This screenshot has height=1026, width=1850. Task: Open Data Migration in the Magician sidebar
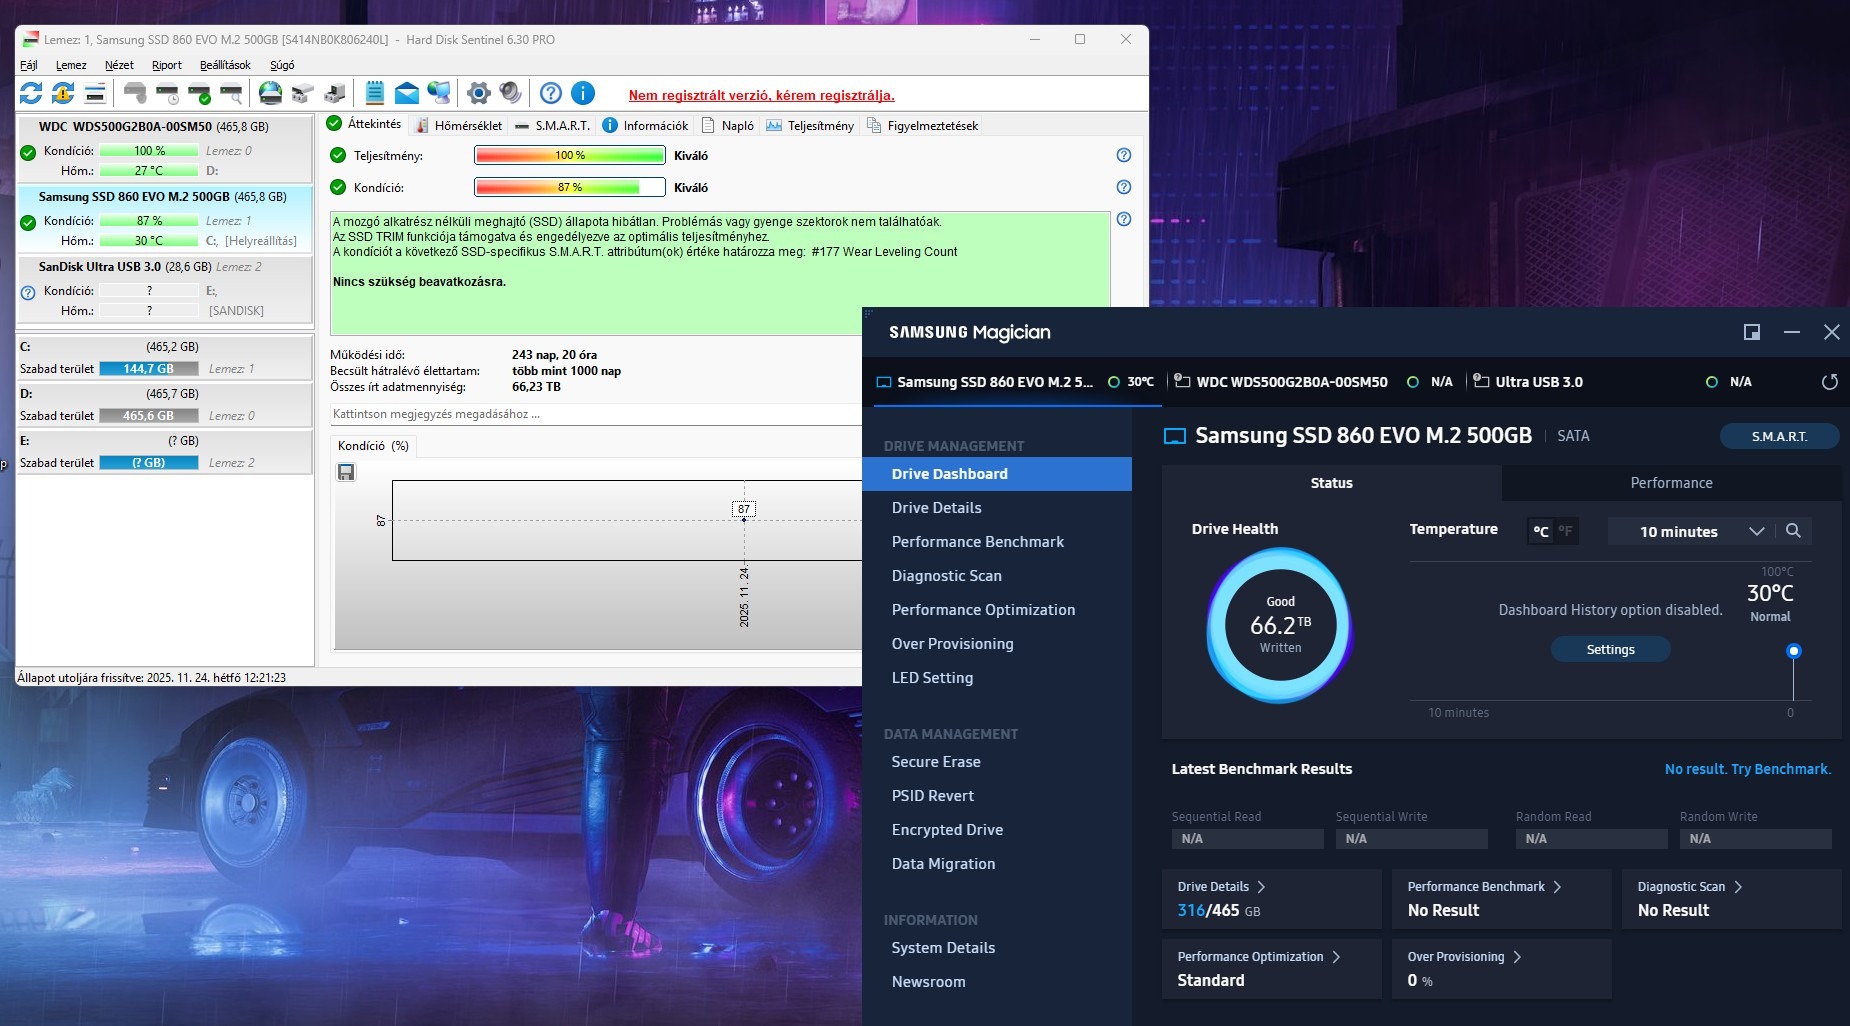[943, 864]
